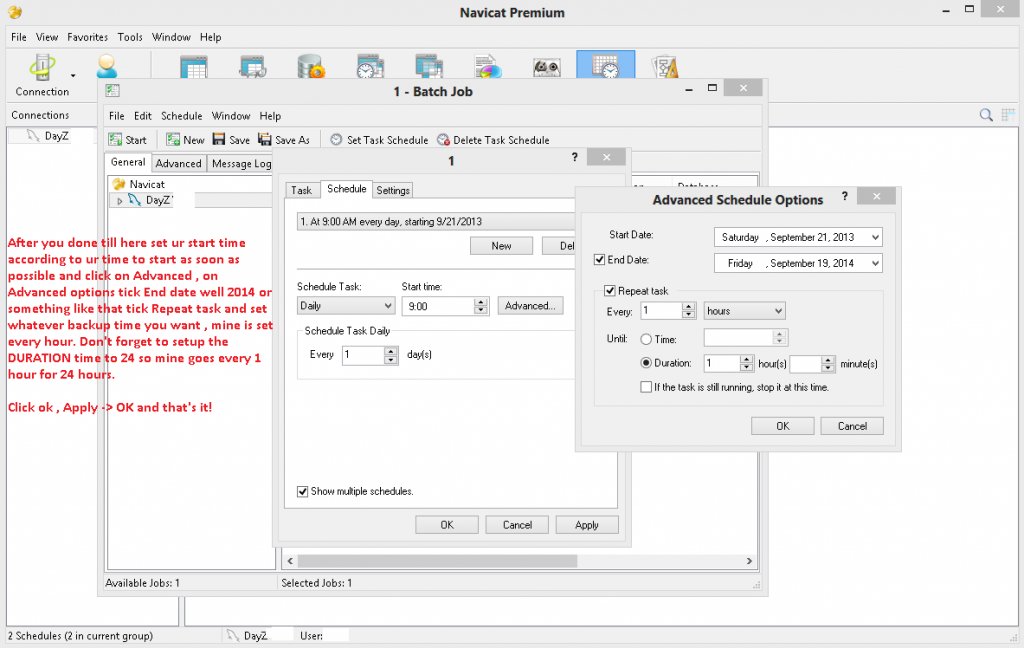Image resolution: width=1024 pixels, height=648 pixels.
Task: Click Apply in the schedule dialog
Action: (586, 525)
